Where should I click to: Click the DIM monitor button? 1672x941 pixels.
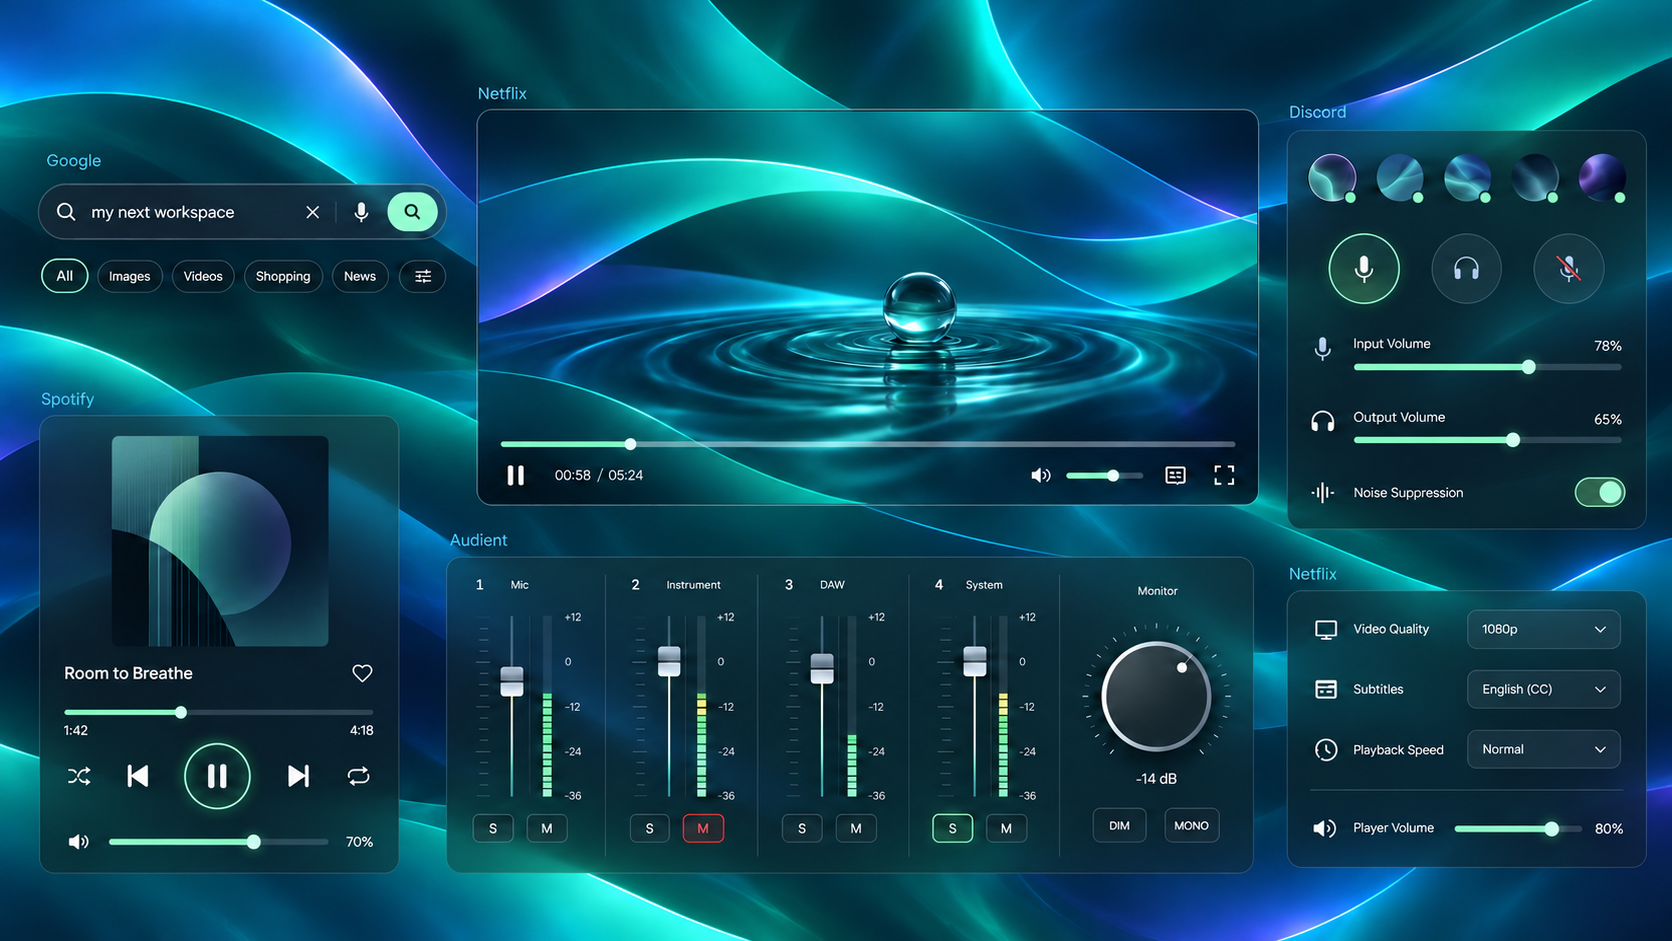[x=1119, y=826]
